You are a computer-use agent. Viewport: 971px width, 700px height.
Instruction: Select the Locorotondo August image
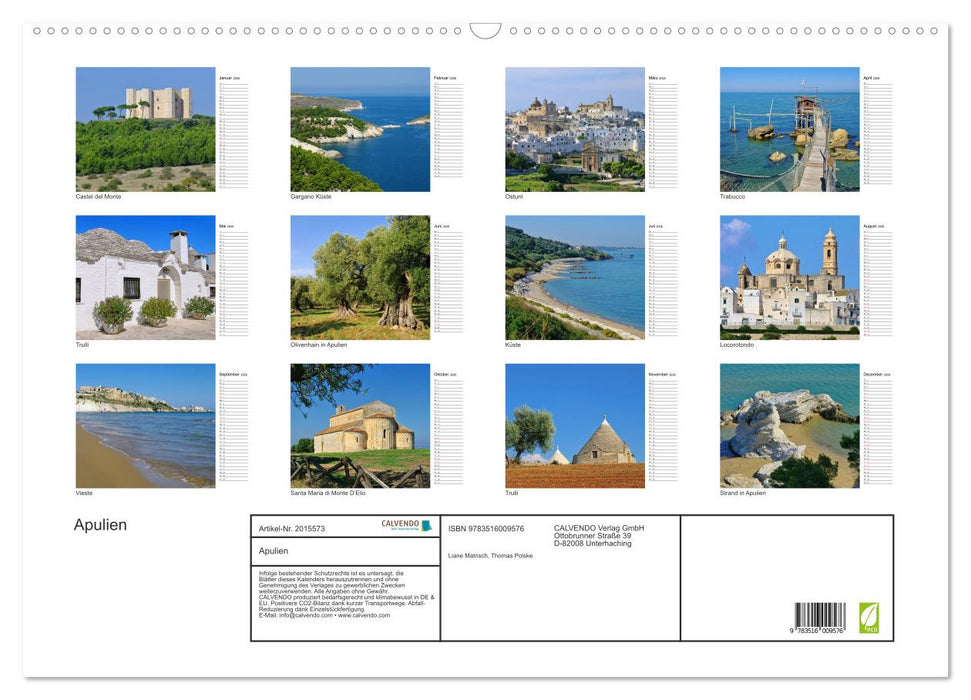790,277
